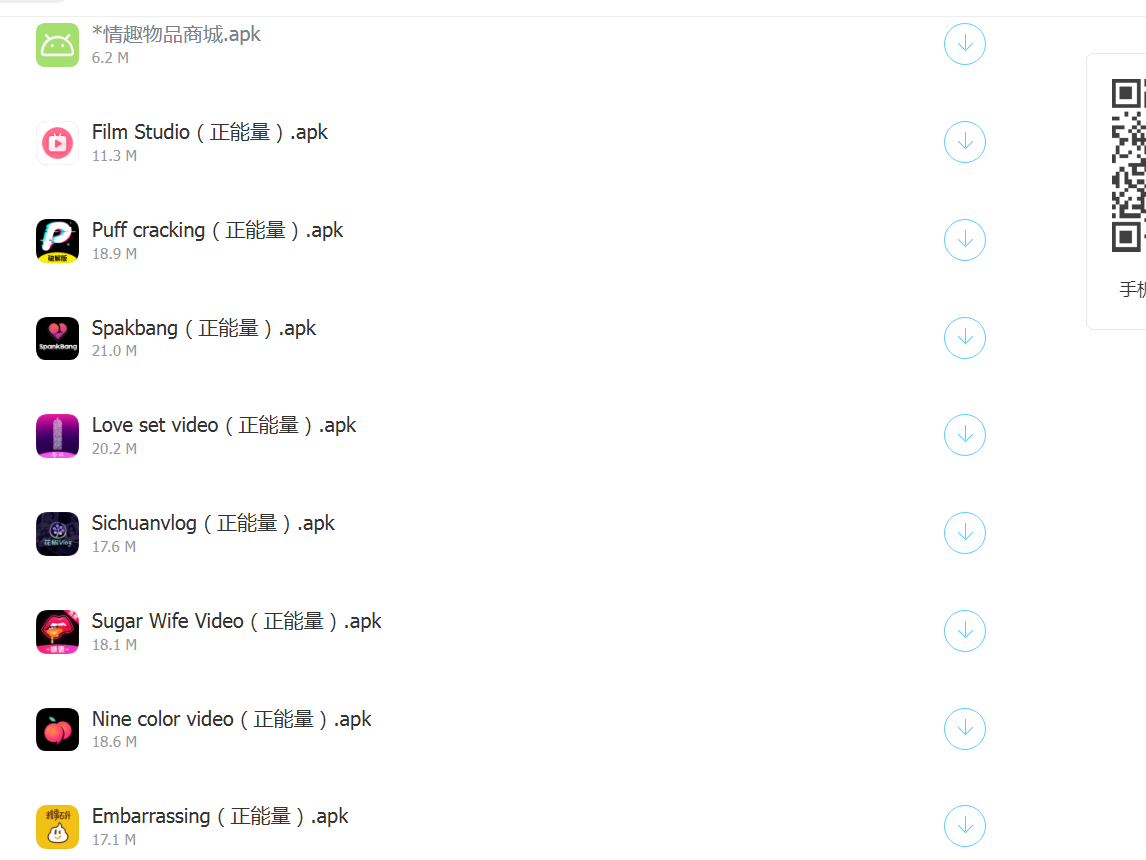The height and width of the screenshot is (860, 1146).
Task: Open the Spakbang apk file name
Action: [x=203, y=328]
